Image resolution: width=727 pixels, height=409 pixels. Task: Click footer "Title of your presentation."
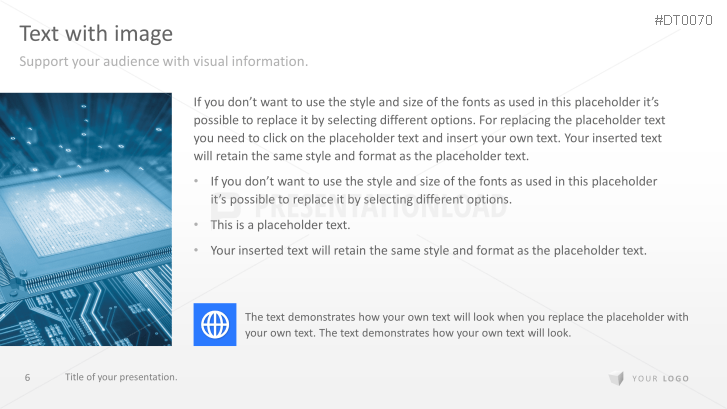[x=121, y=377]
